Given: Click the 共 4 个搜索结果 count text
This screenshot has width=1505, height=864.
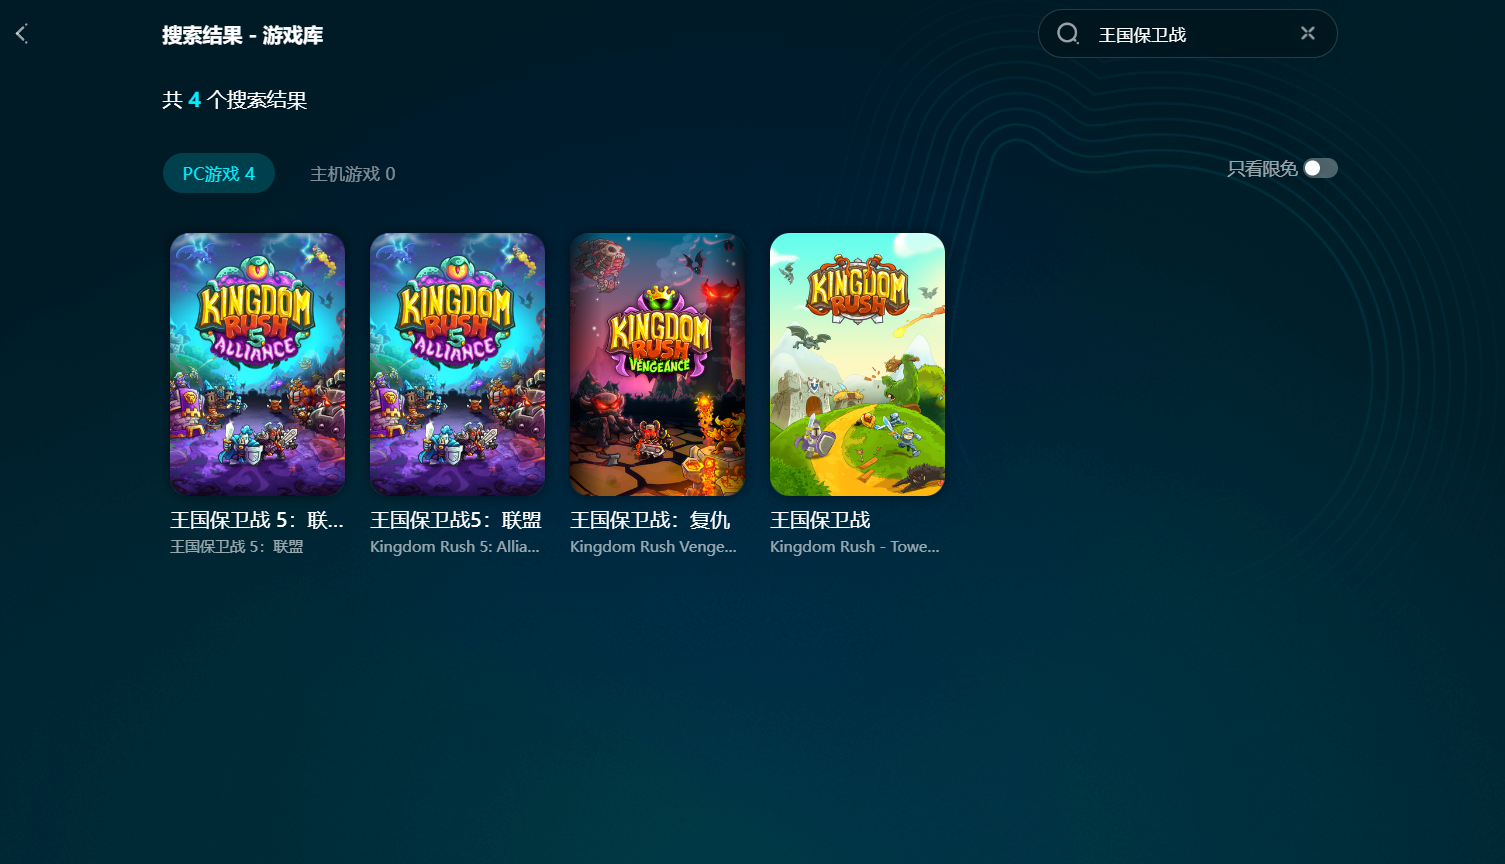Looking at the screenshot, I should (235, 100).
